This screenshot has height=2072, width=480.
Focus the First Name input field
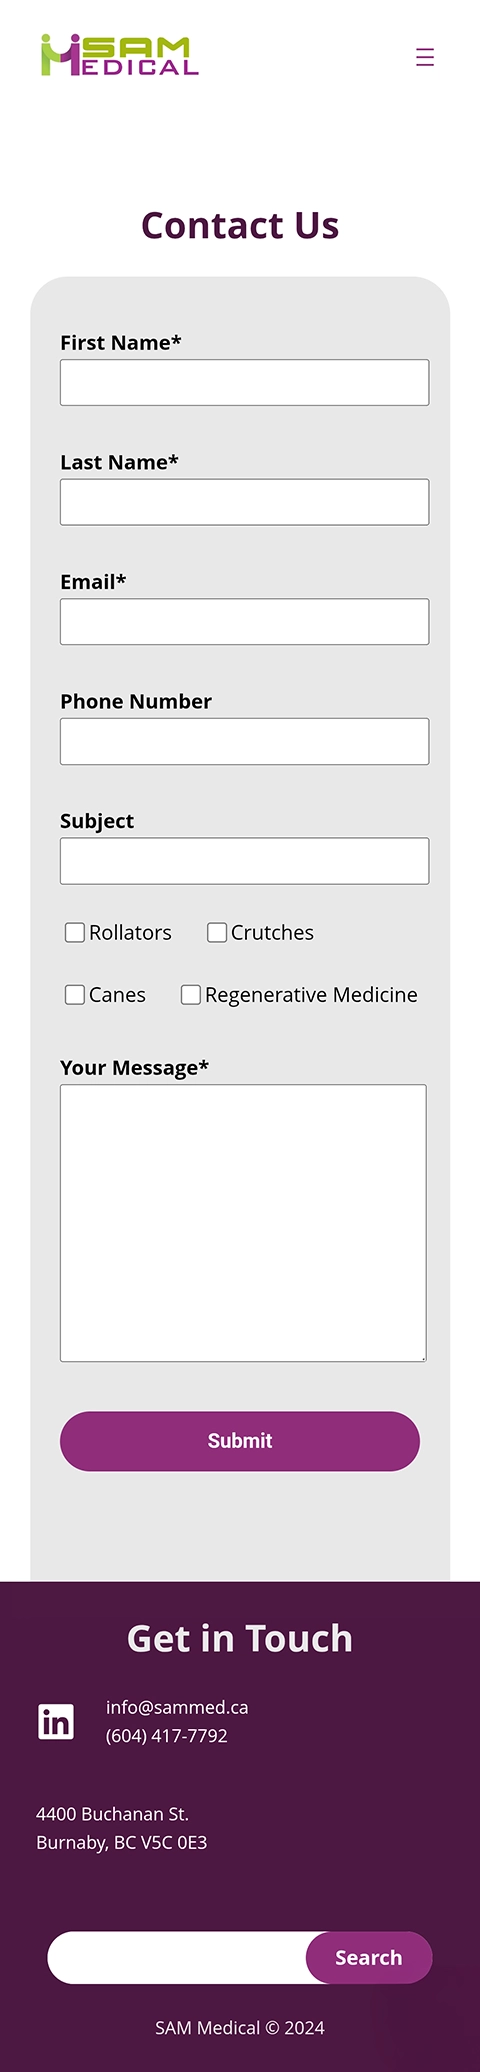(x=245, y=382)
